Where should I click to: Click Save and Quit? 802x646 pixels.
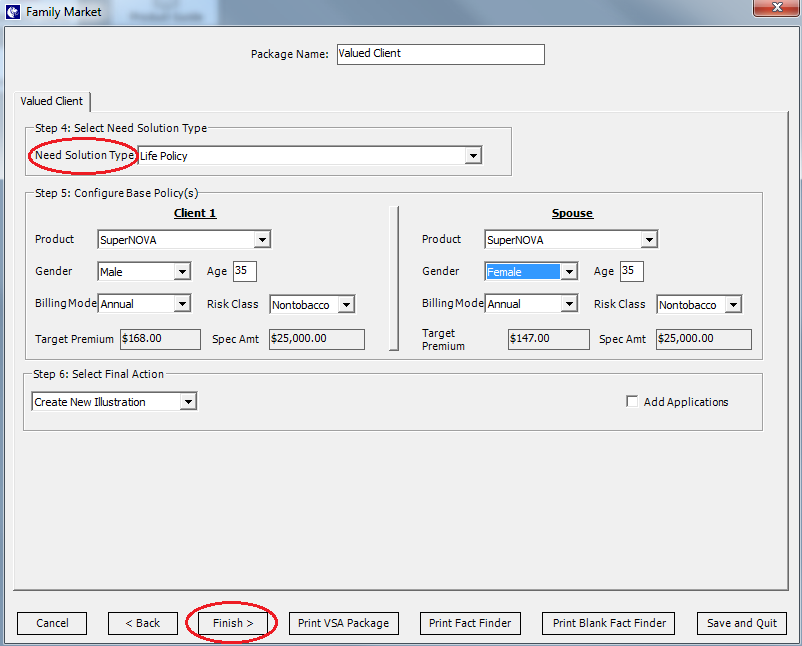click(x=742, y=623)
